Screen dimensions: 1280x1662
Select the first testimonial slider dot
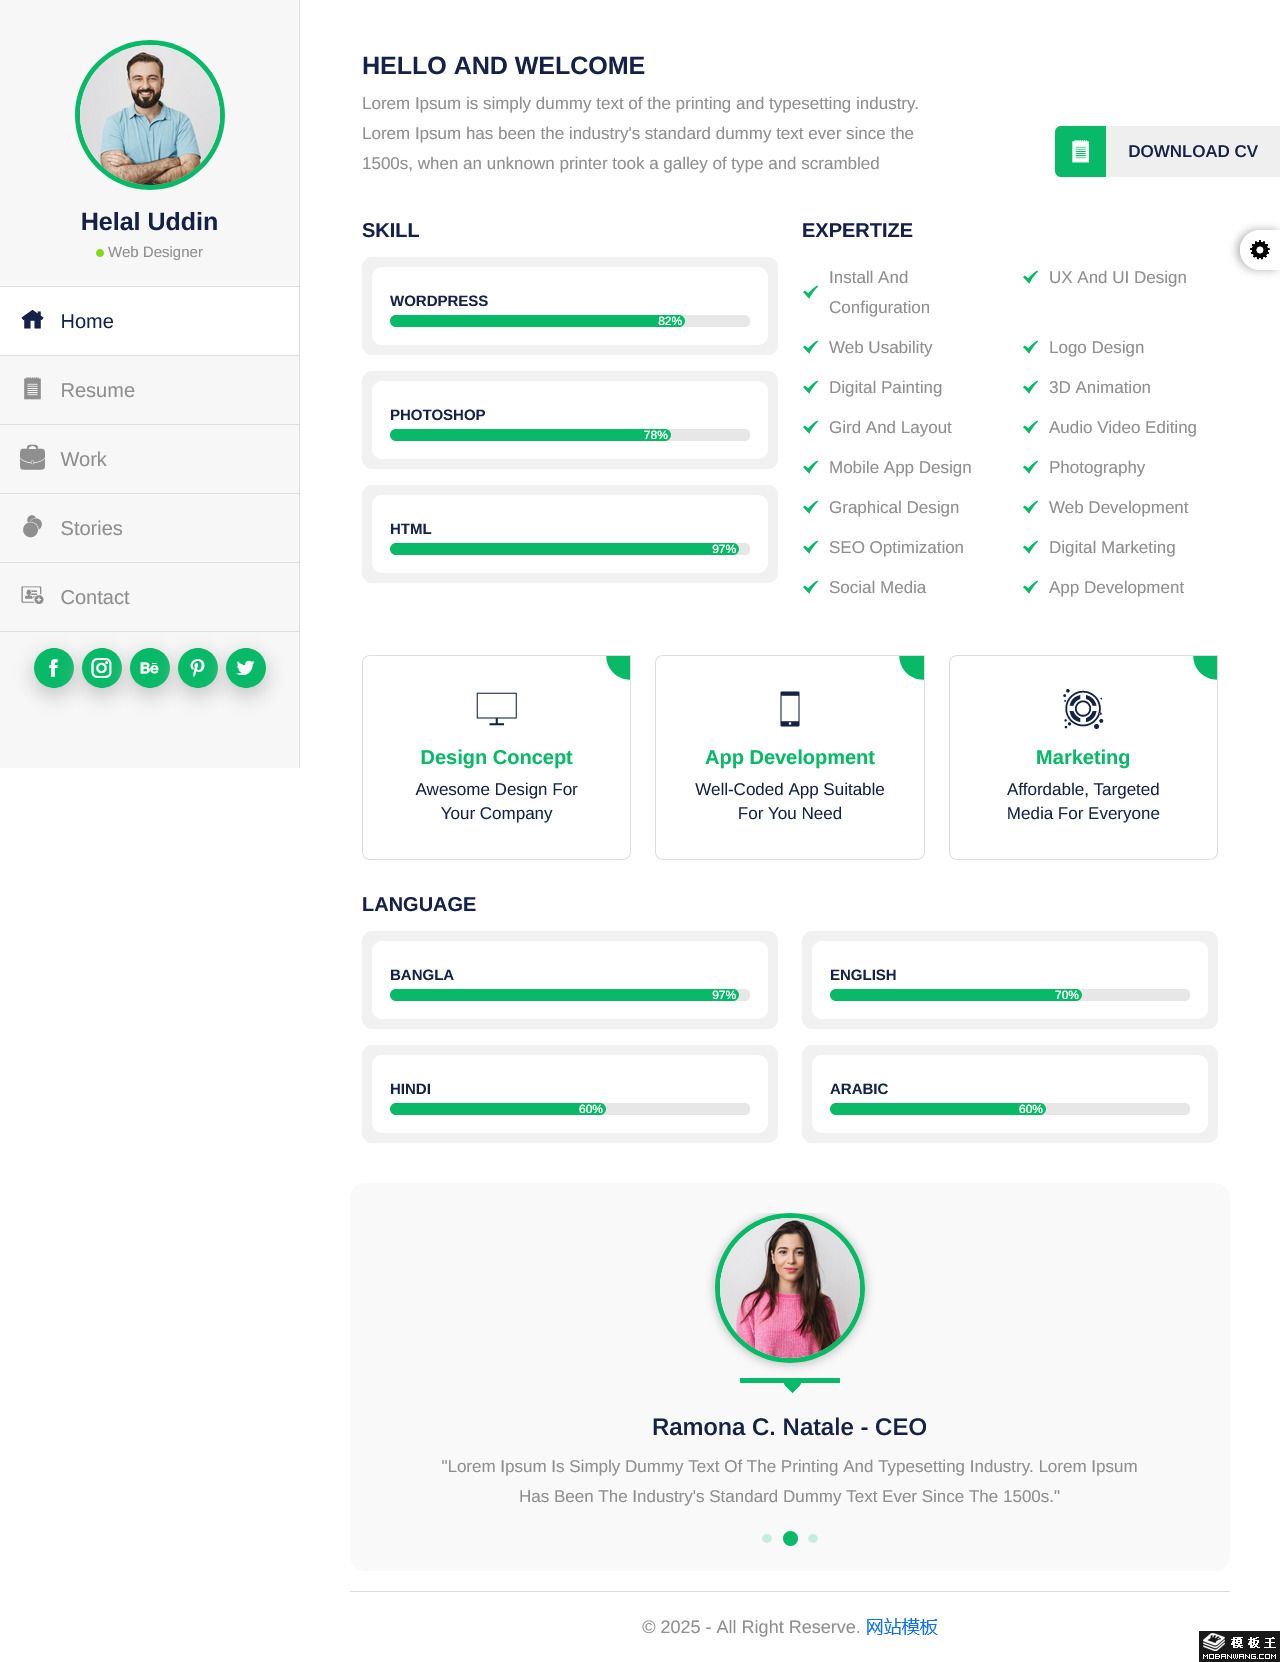(767, 1538)
